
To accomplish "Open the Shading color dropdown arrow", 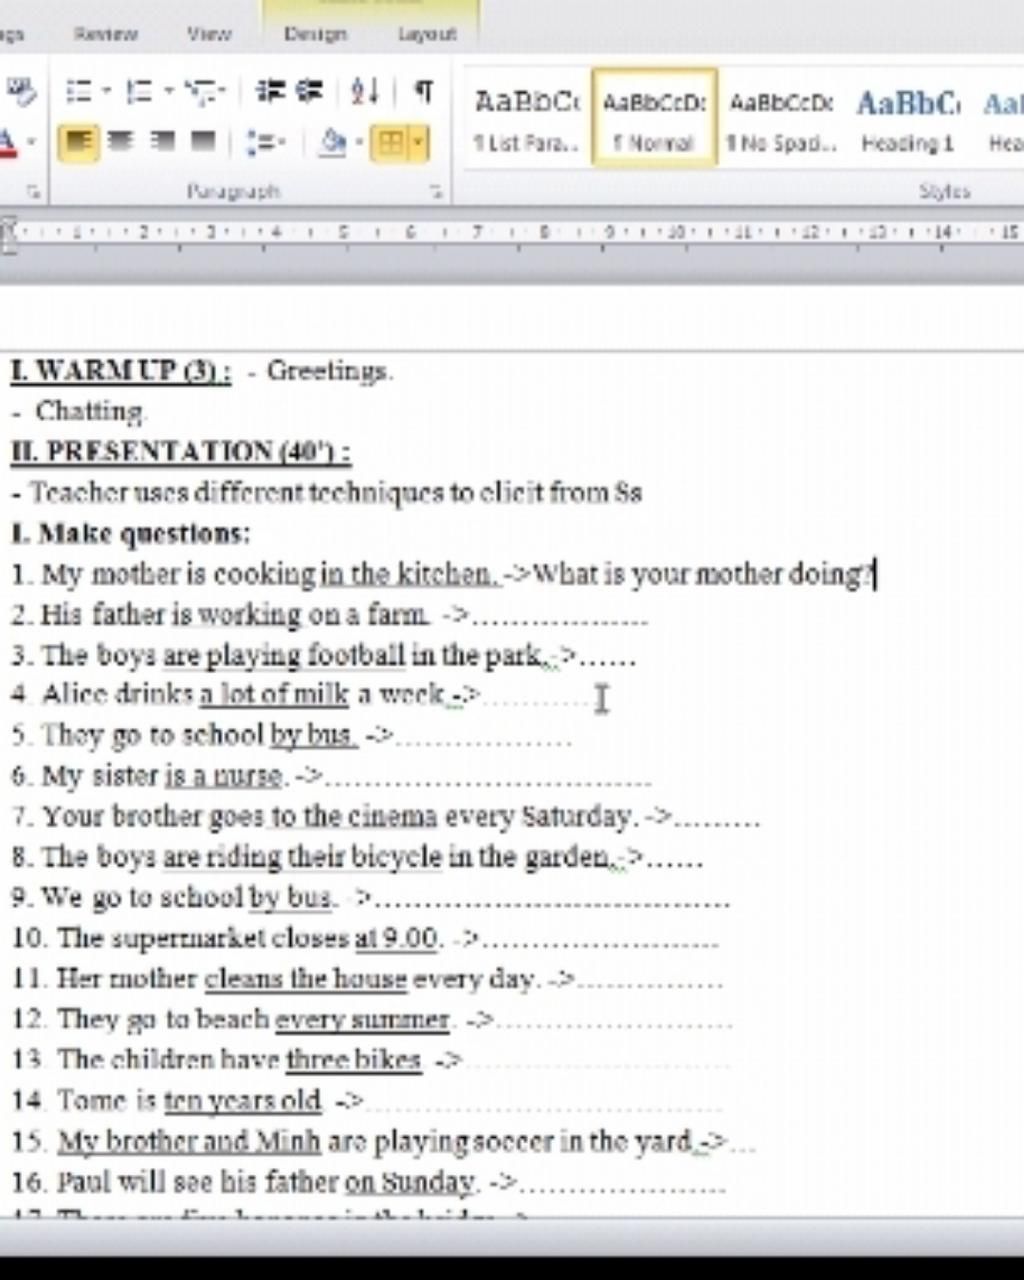I will 358,144.
